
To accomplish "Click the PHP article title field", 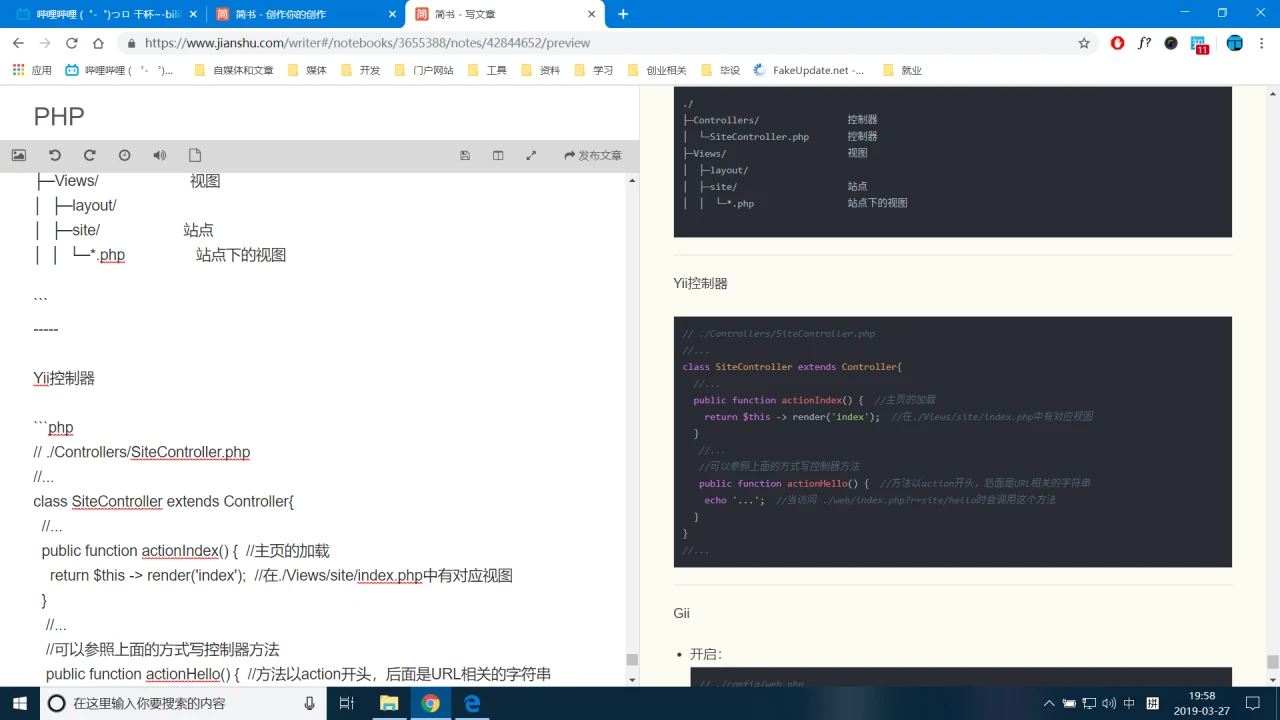I will coord(320,116).
